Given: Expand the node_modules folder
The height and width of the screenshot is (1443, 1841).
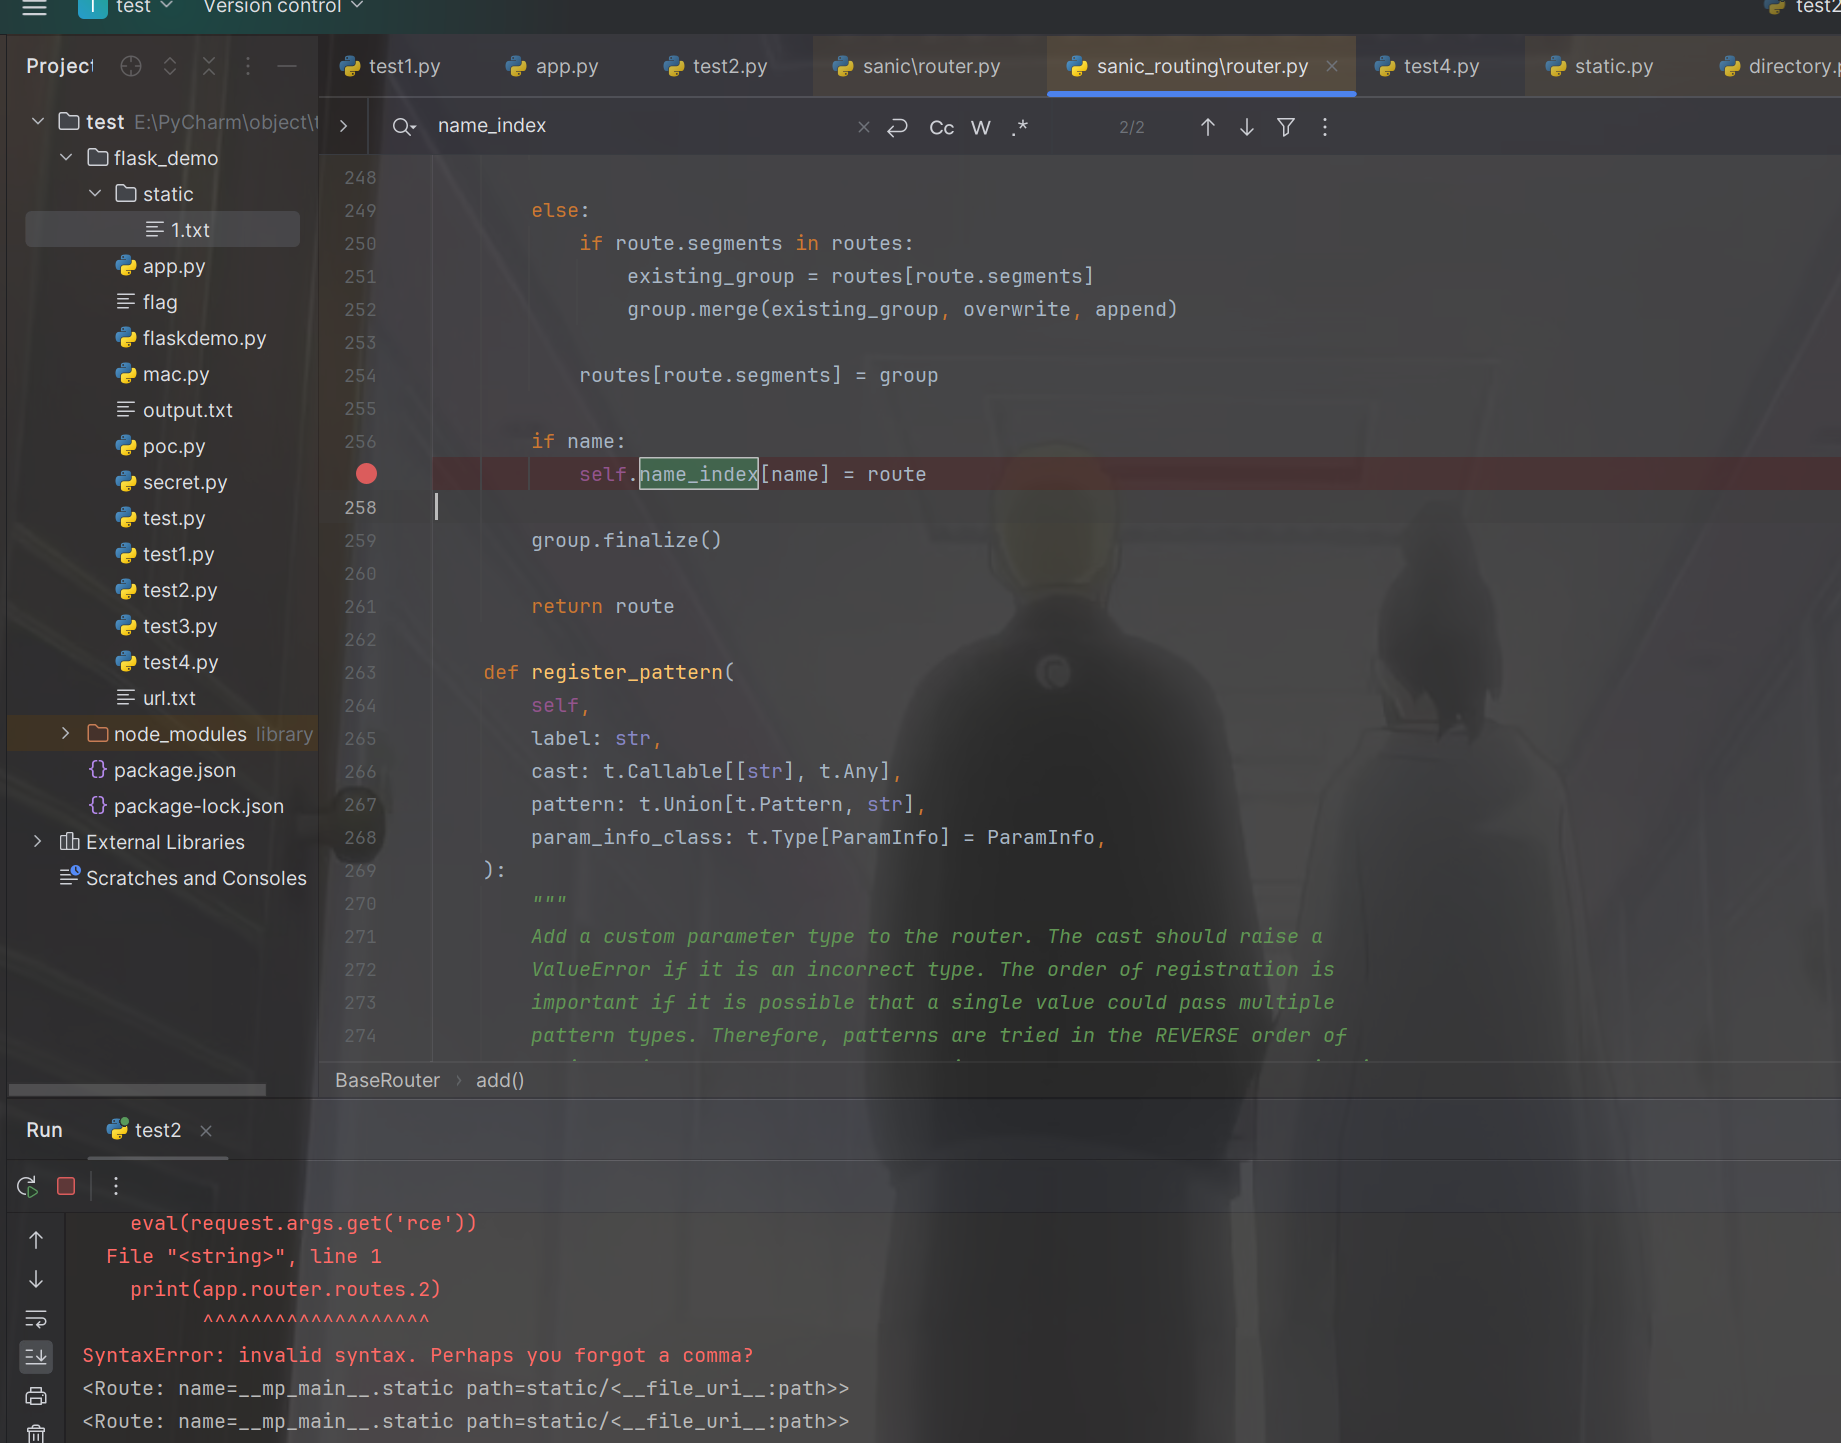Looking at the screenshot, I should [66, 734].
